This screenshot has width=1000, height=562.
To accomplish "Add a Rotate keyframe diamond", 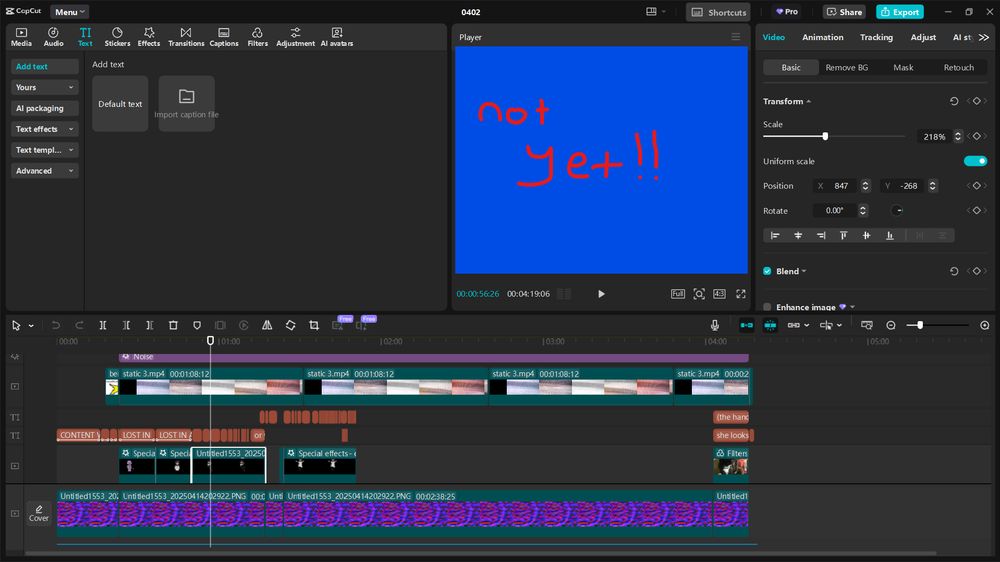I will click(x=976, y=211).
